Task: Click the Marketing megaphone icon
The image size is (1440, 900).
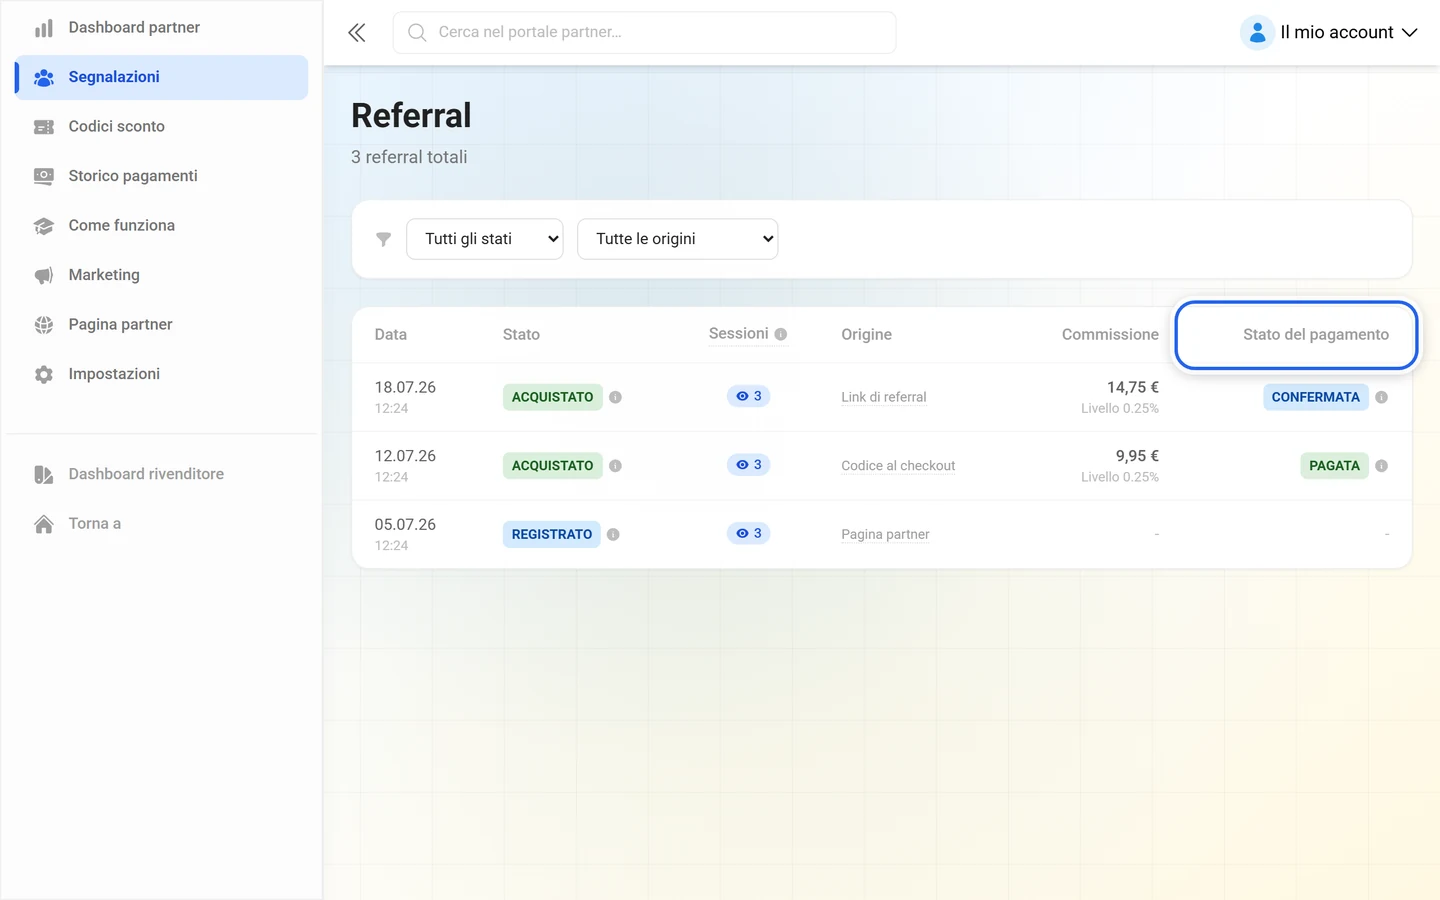Action: tap(44, 275)
